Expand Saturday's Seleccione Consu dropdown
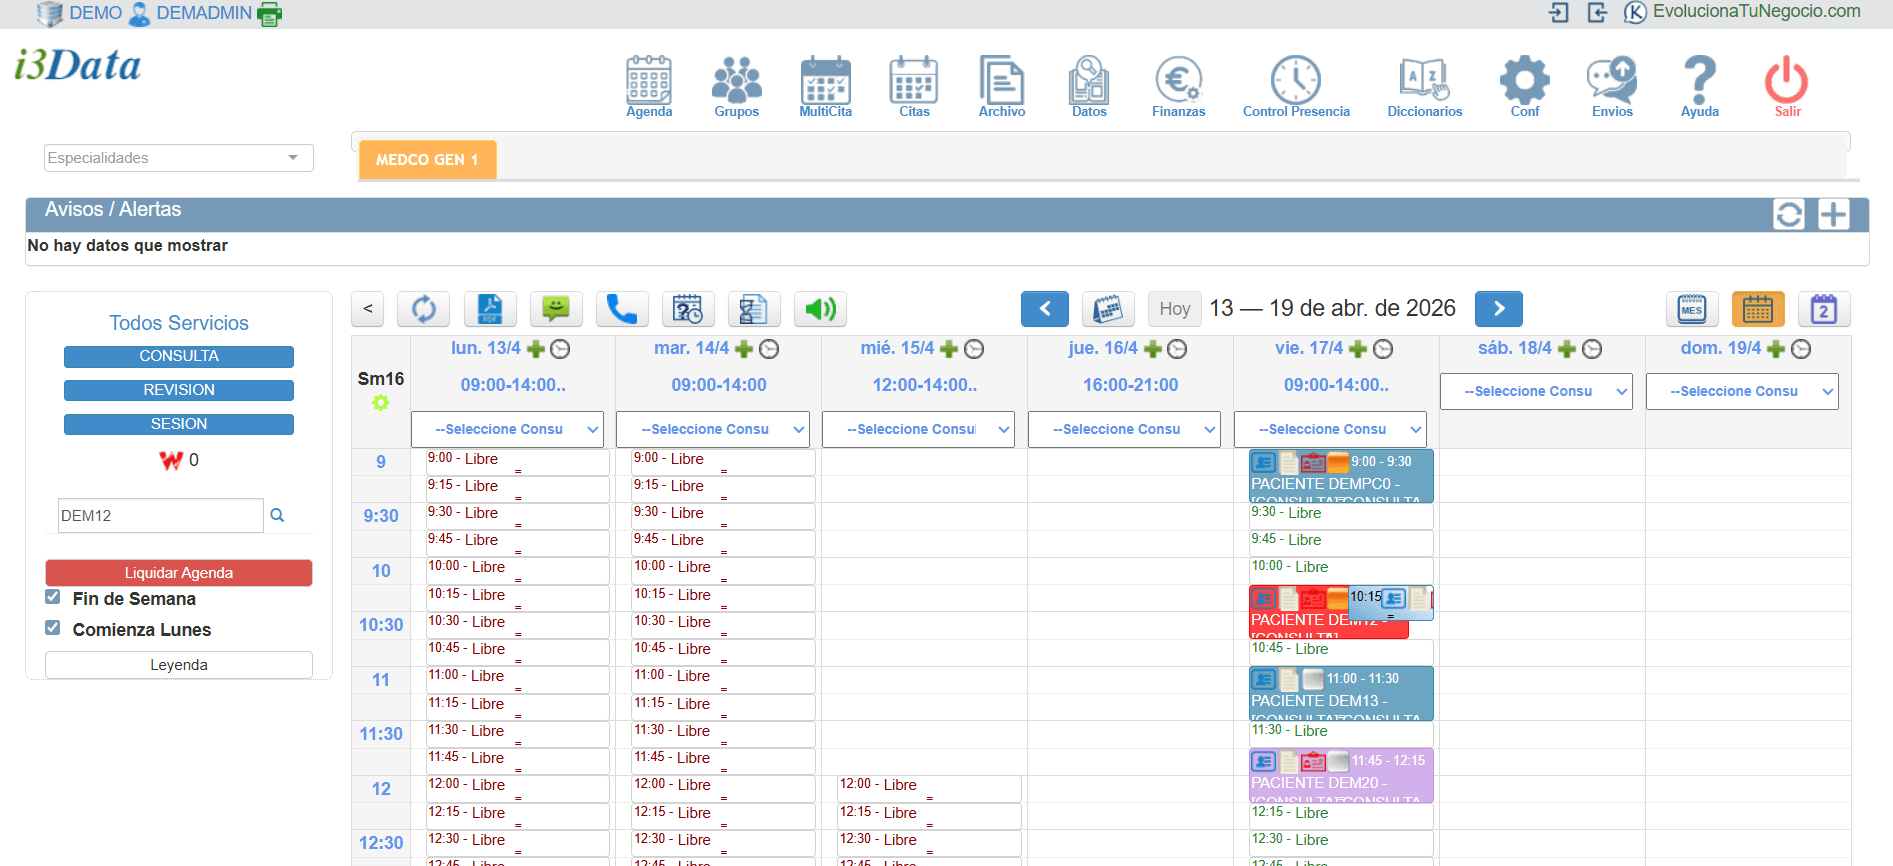1893x866 pixels. (x=1536, y=391)
